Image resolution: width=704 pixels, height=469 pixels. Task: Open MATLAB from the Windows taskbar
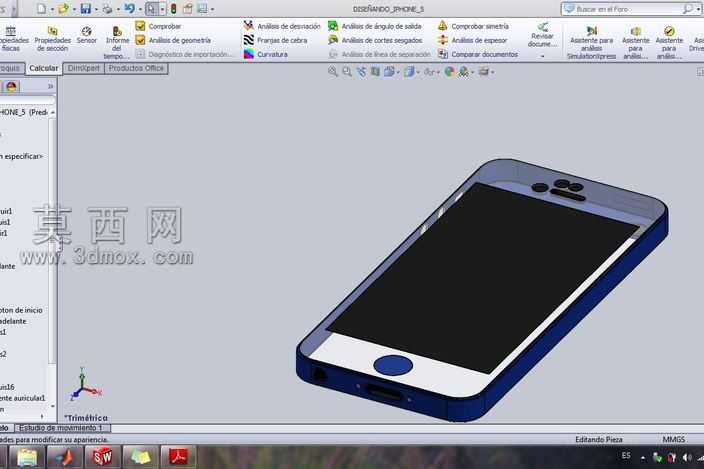click(65, 457)
